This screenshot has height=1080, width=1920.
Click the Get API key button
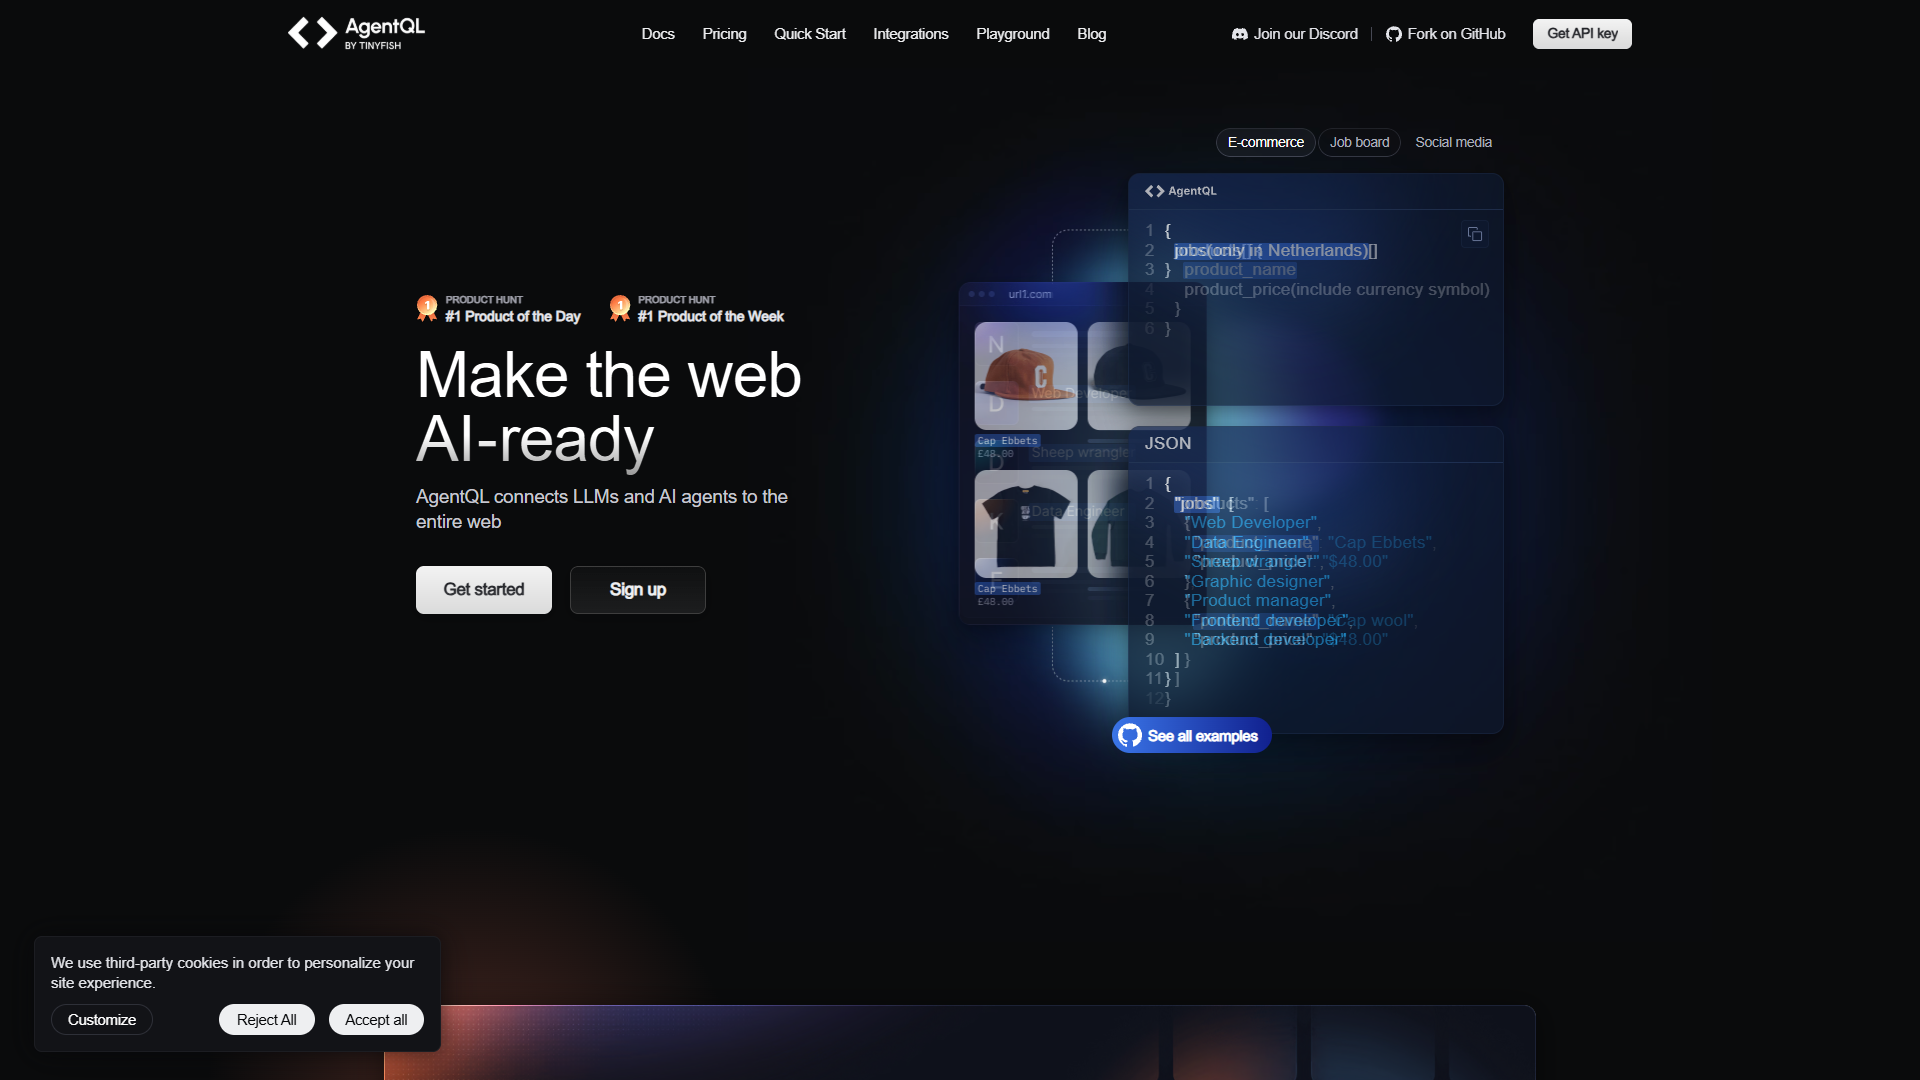point(1582,34)
